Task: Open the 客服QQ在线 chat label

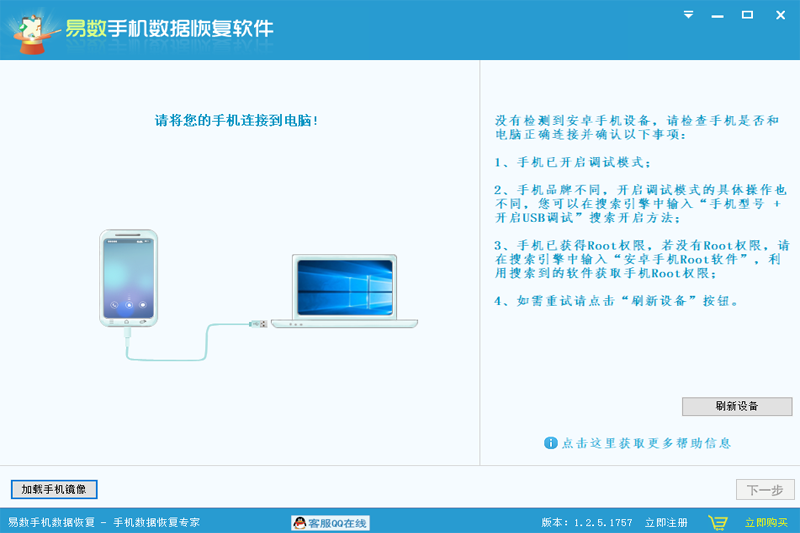Action: tap(338, 522)
